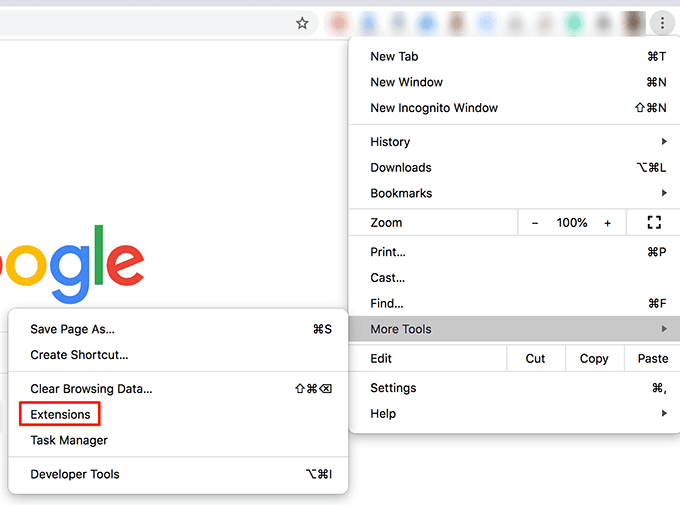This screenshot has width=680, height=505.
Task: Open Developer Tools
Action: (x=75, y=474)
